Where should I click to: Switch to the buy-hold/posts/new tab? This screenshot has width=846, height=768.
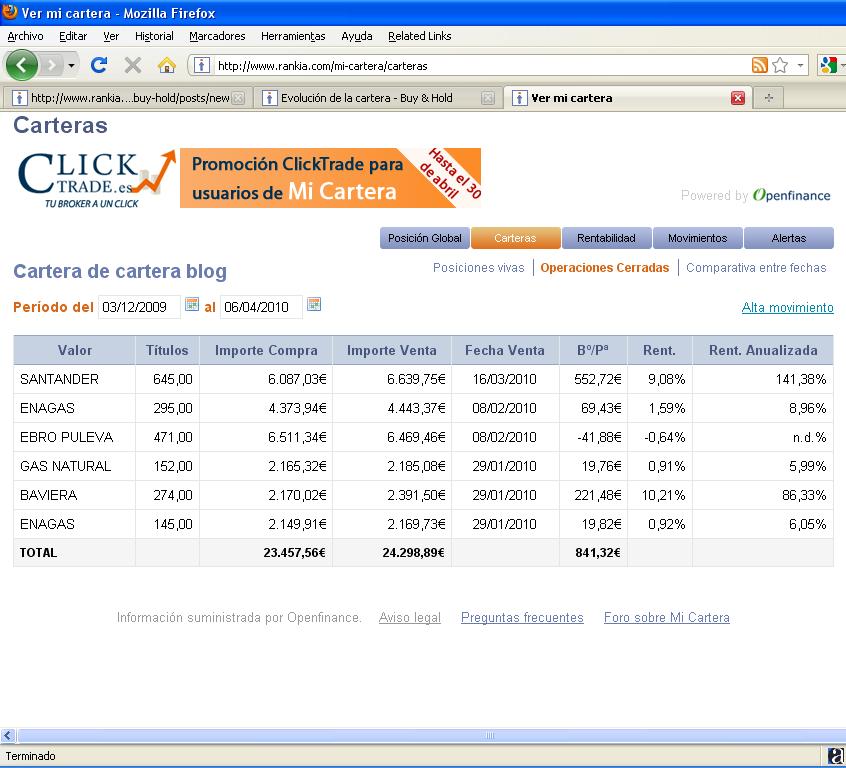(127, 98)
